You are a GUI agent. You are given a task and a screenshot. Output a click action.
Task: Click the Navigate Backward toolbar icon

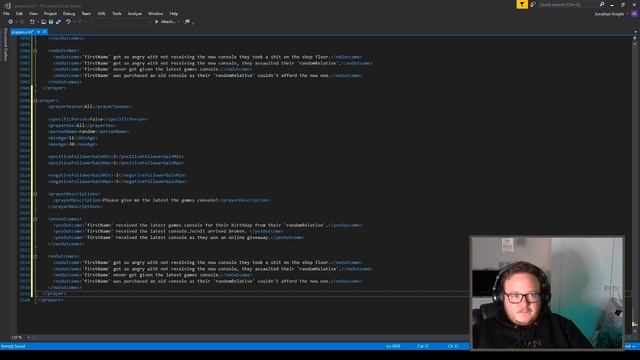[x=10, y=22]
